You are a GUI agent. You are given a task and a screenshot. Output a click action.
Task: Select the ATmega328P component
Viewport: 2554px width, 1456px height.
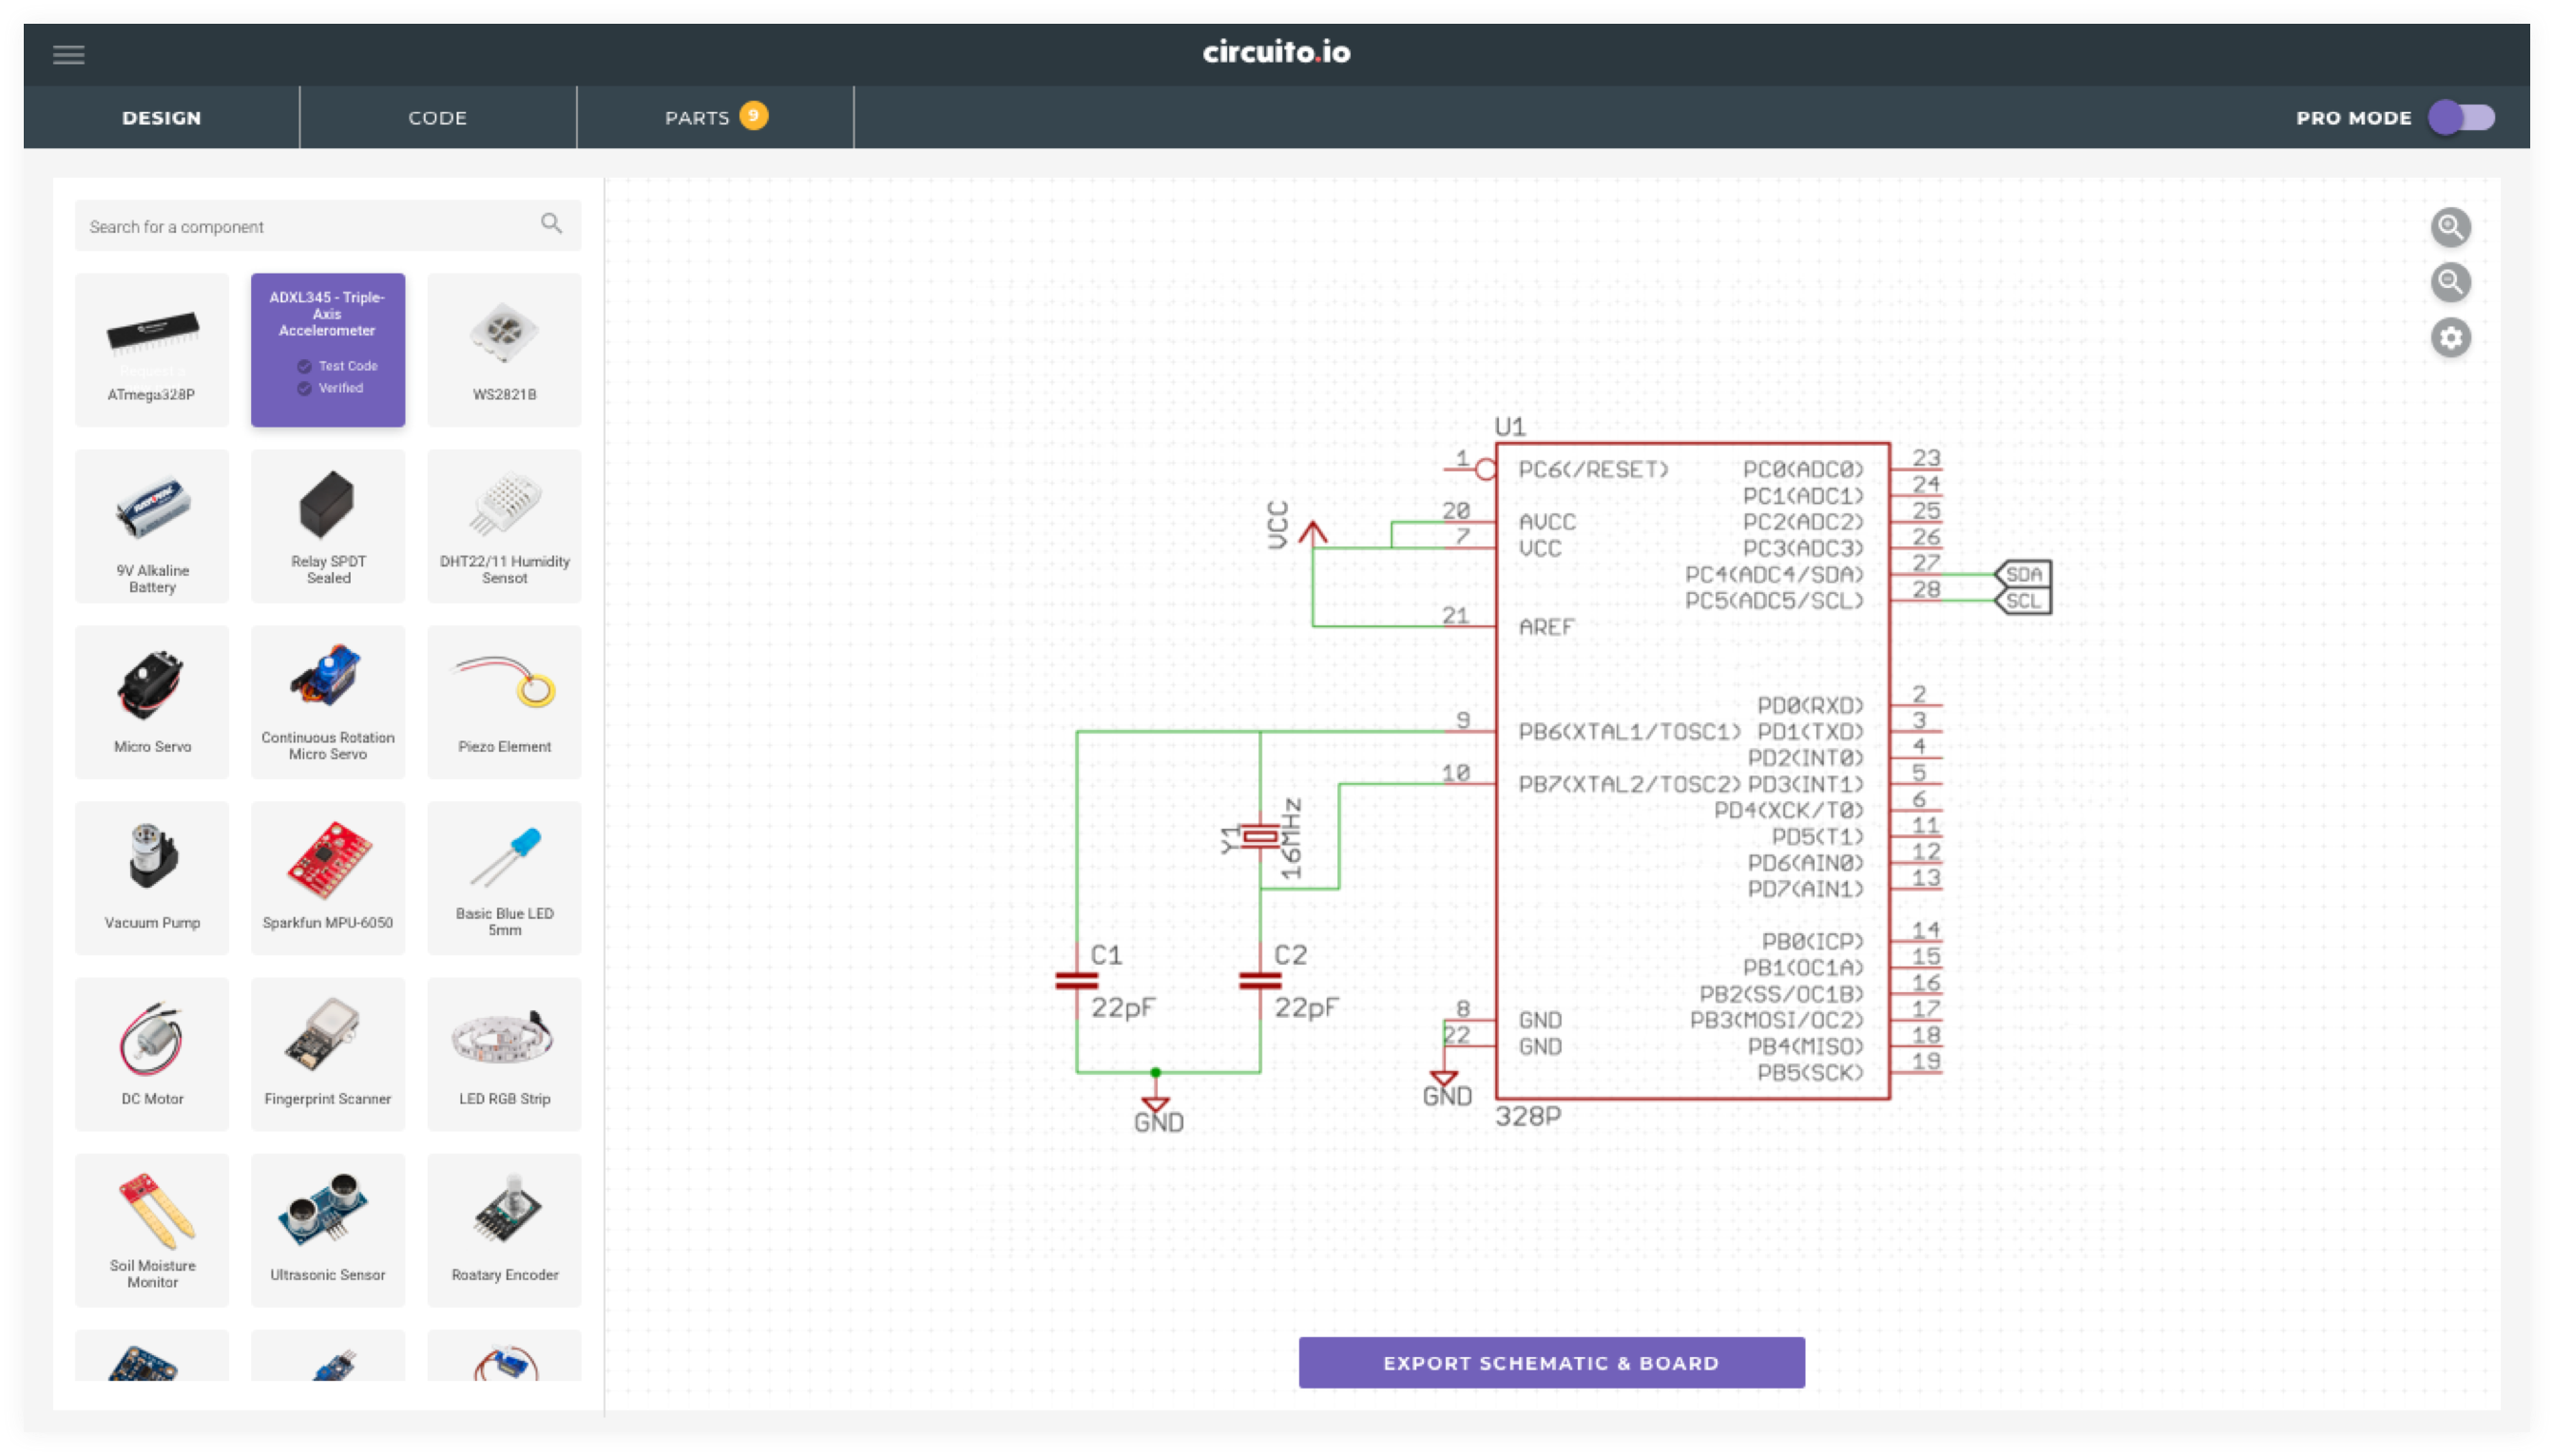[x=152, y=350]
